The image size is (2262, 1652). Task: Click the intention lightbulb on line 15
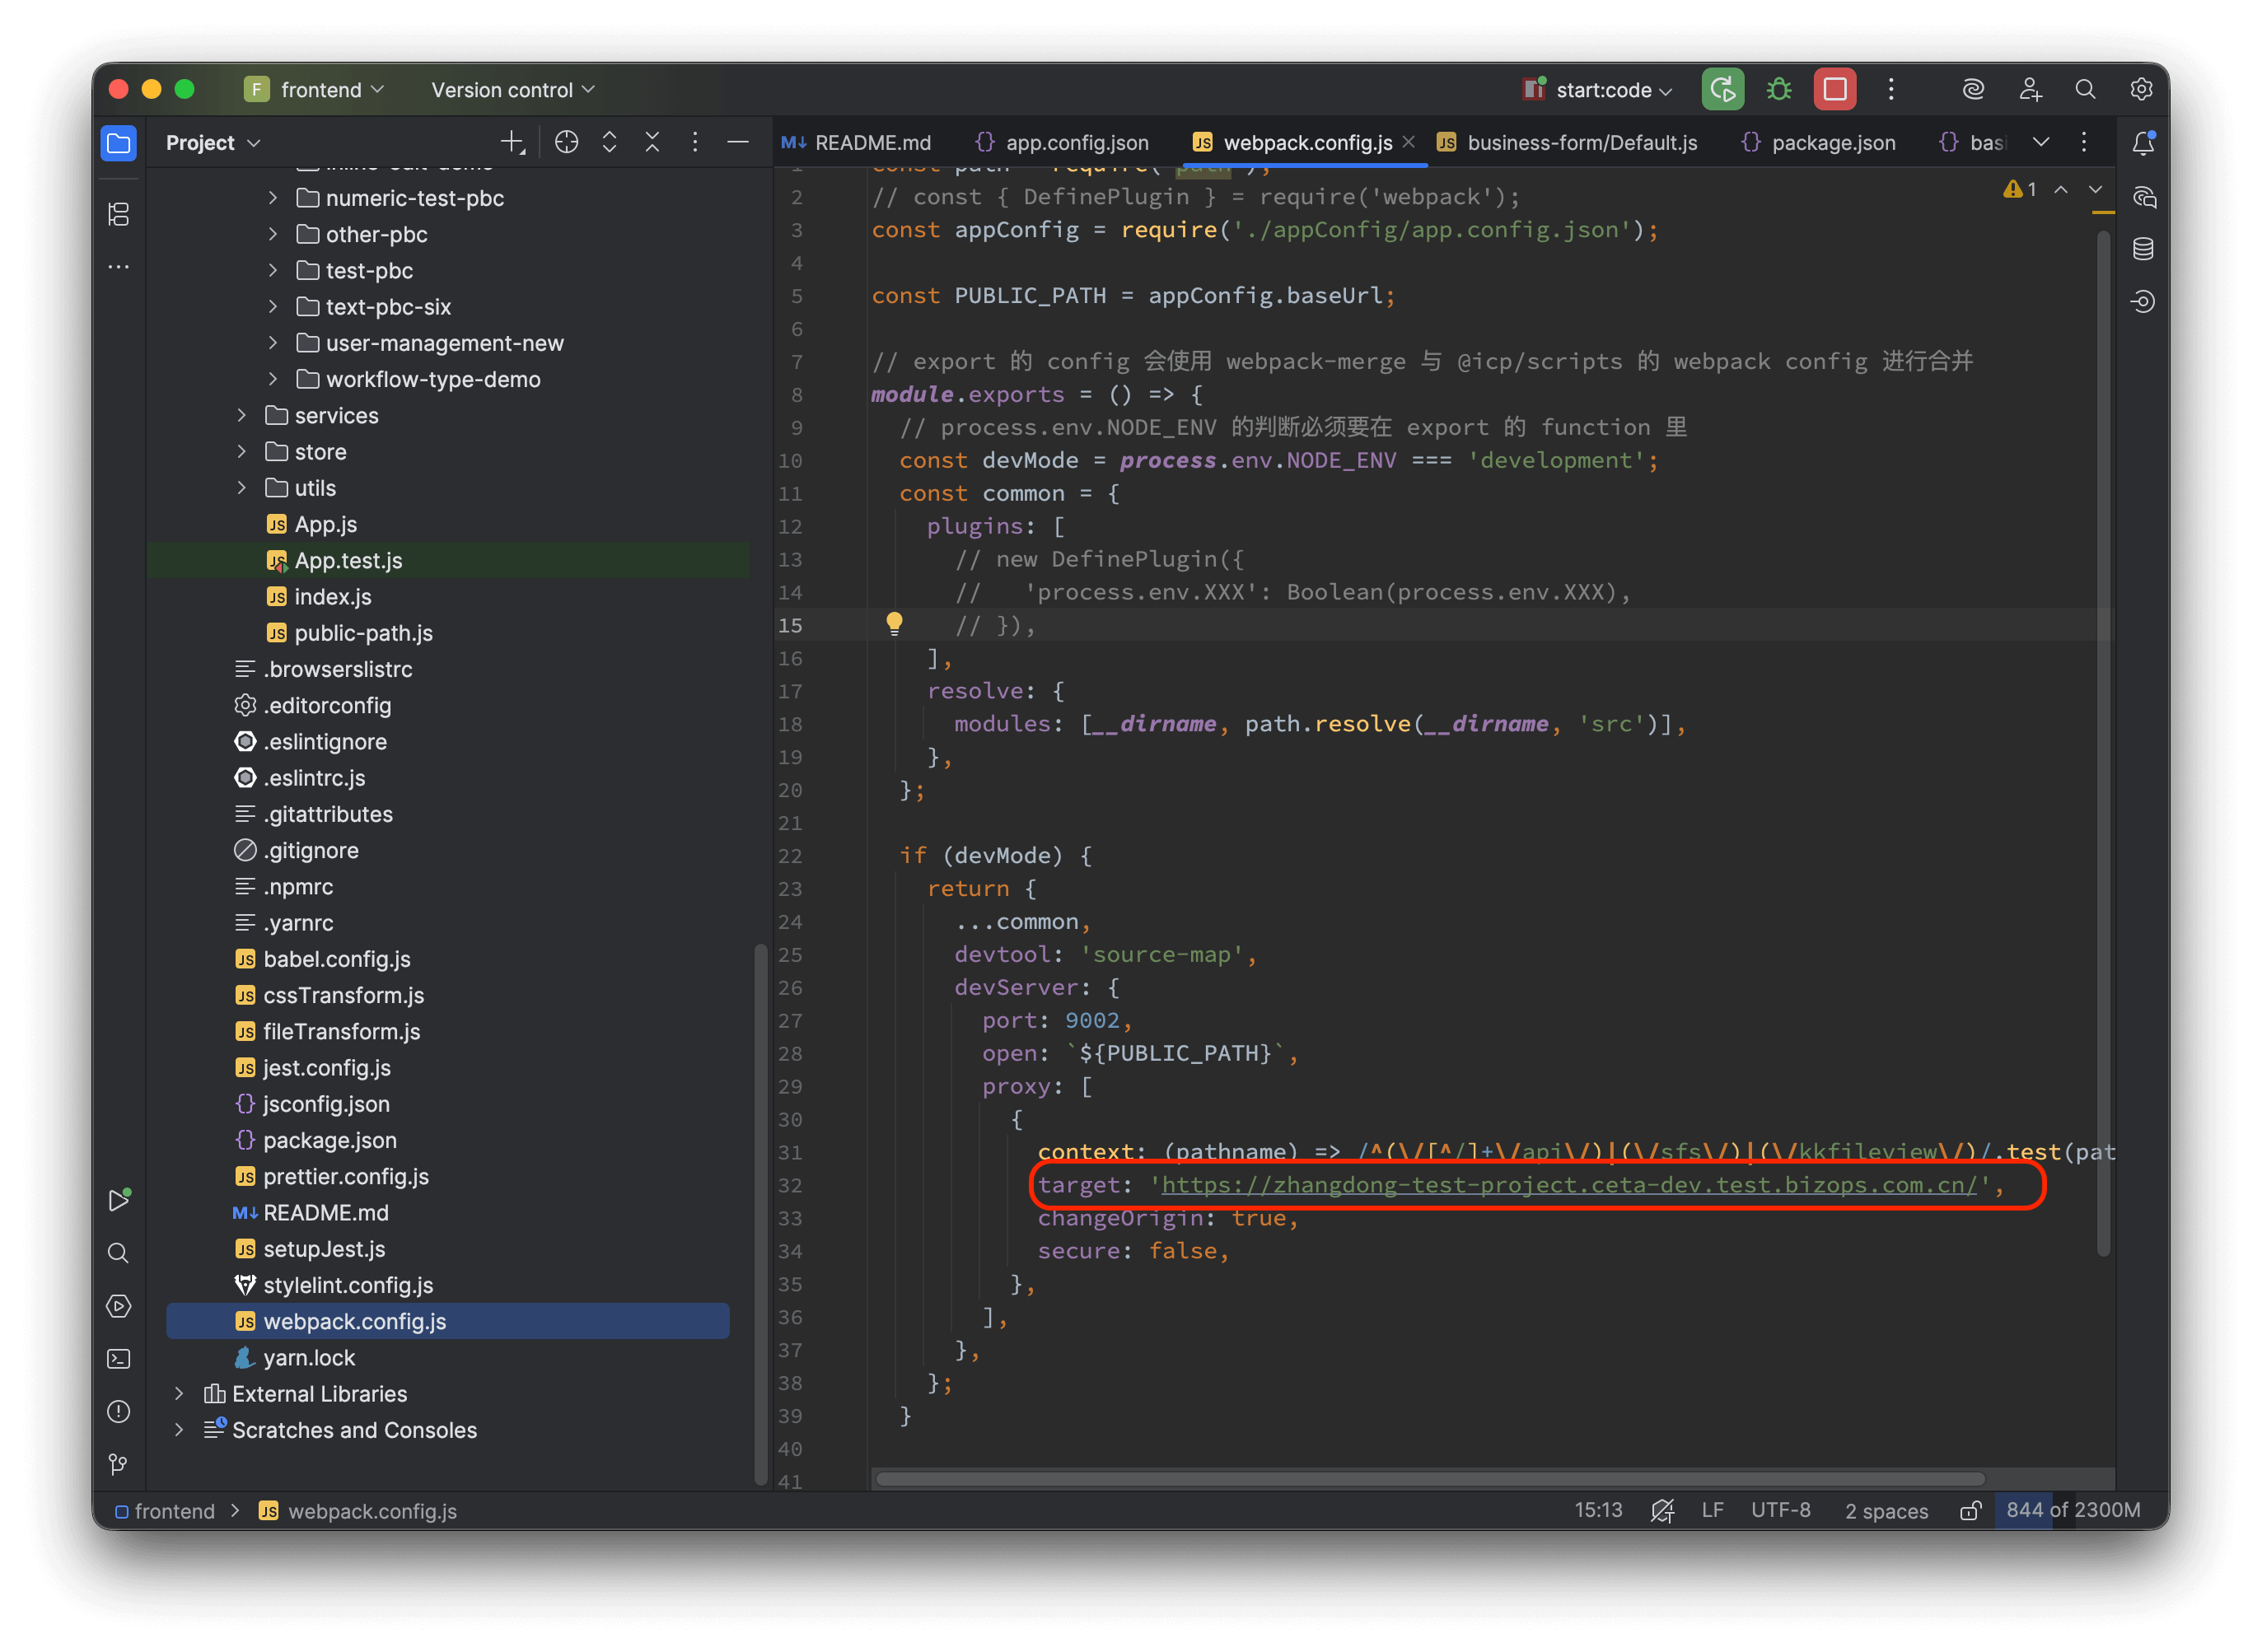point(894,624)
